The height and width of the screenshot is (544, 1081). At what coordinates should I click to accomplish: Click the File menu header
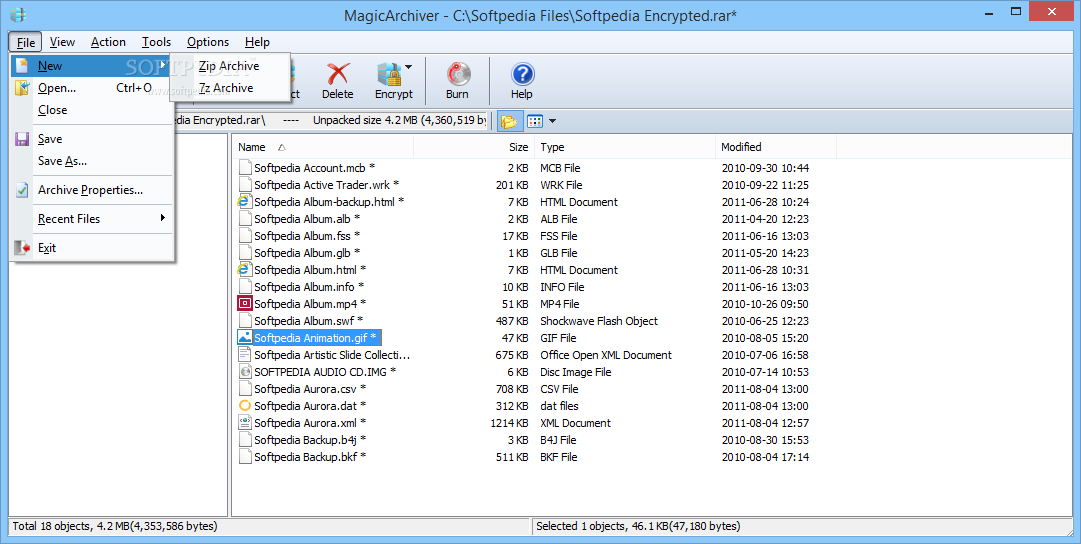tap(26, 42)
